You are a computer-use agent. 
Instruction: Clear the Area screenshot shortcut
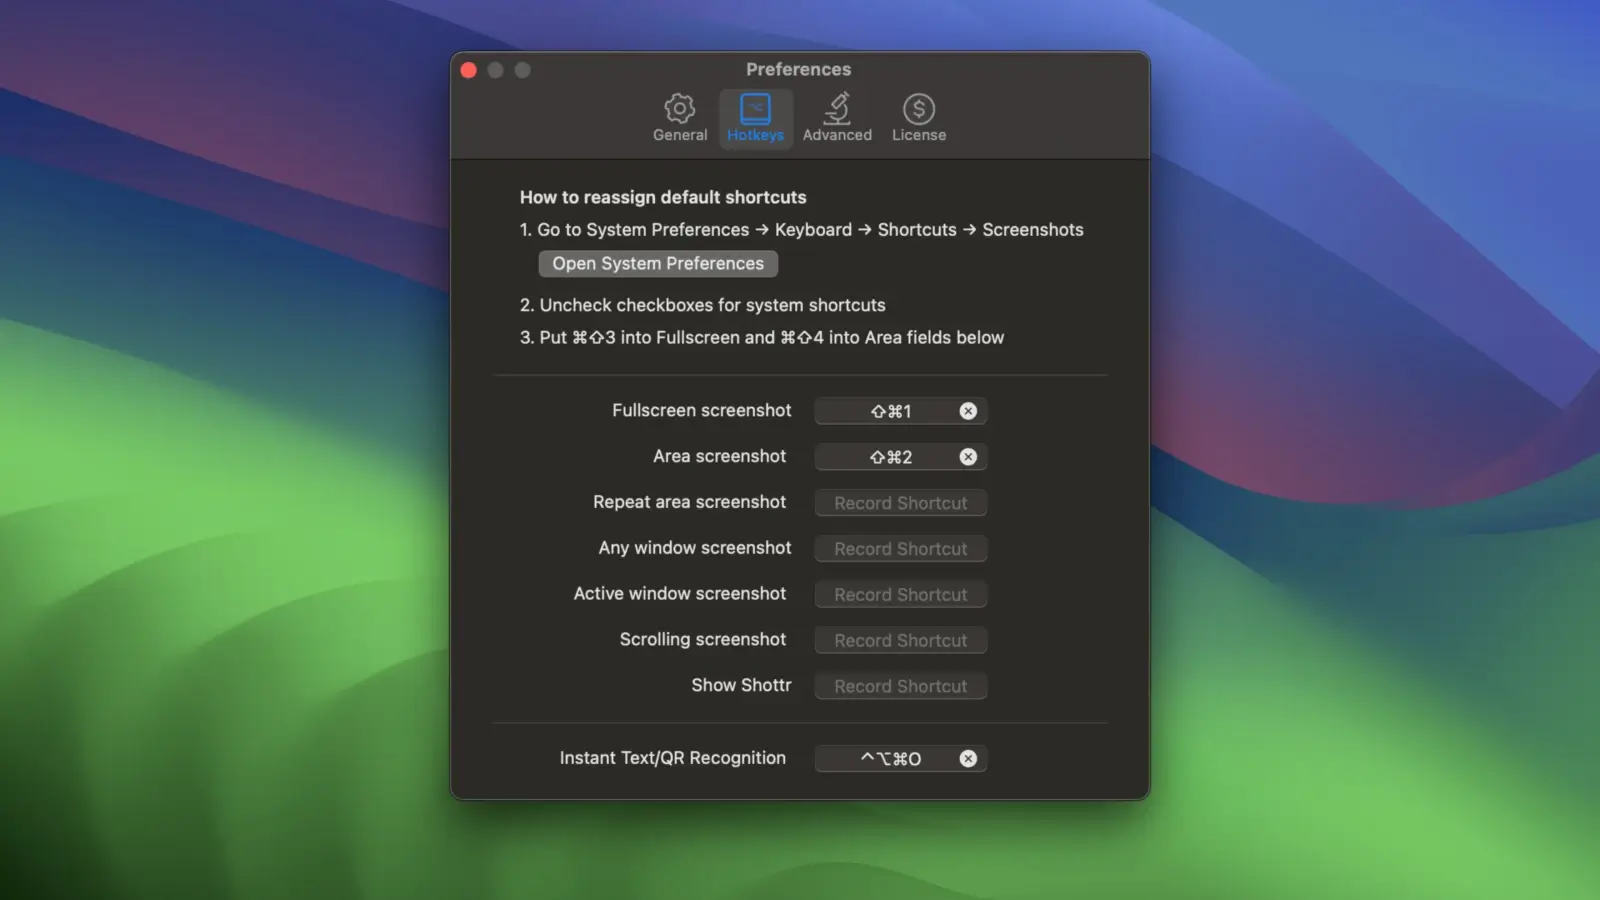[968, 457]
